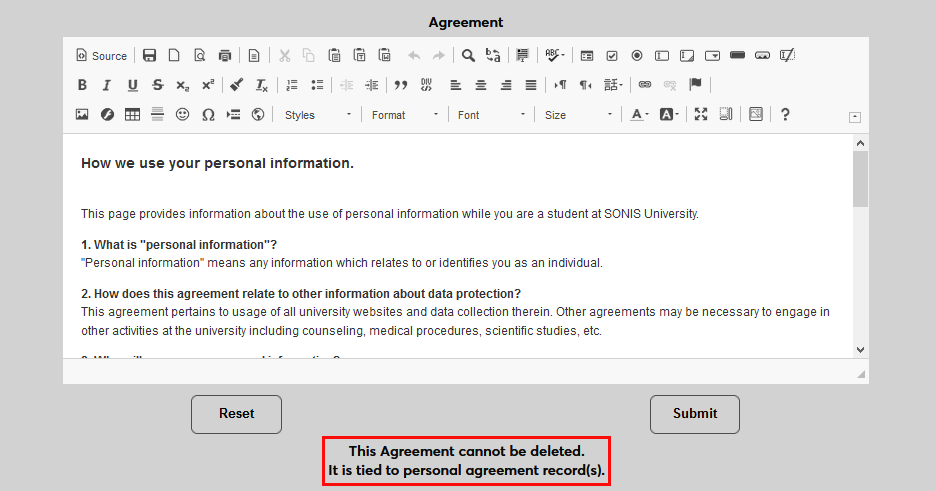Insert an Image into the agreement
This screenshot has height=491, width=936.
(82, 114)
